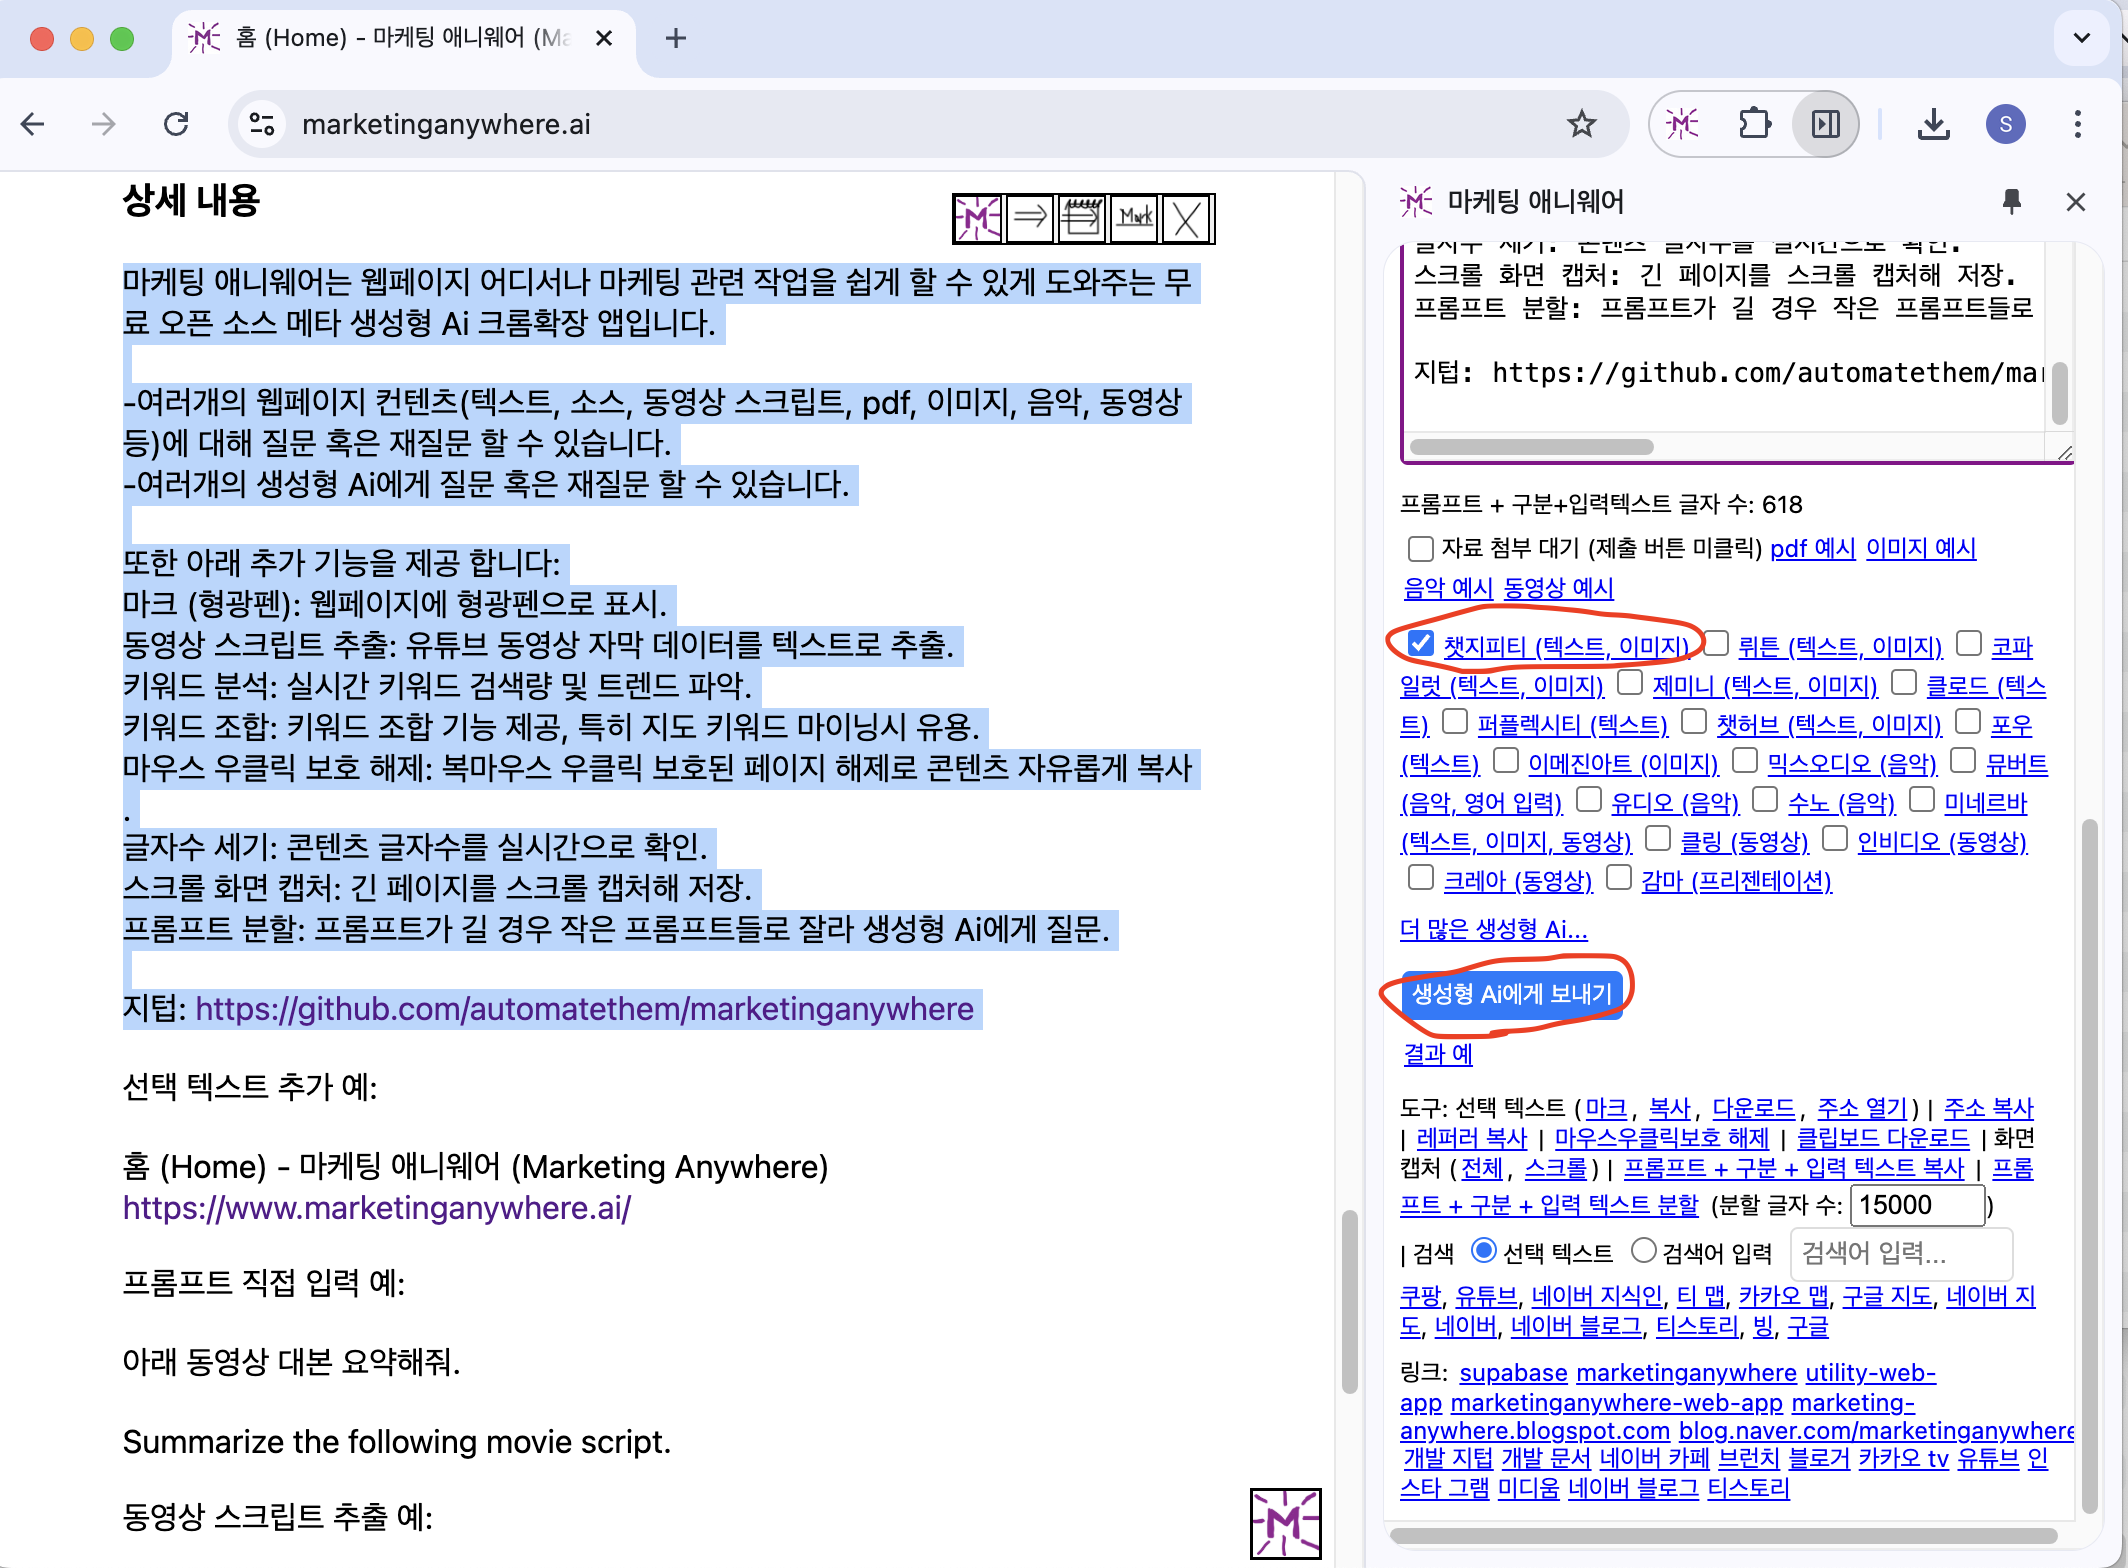Click the Marketing Anywhere logo at page bottom

[1286, 1523]
